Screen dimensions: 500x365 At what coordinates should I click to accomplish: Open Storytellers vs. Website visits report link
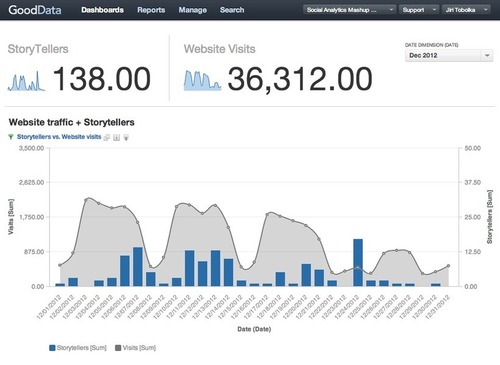coord(59,137)
